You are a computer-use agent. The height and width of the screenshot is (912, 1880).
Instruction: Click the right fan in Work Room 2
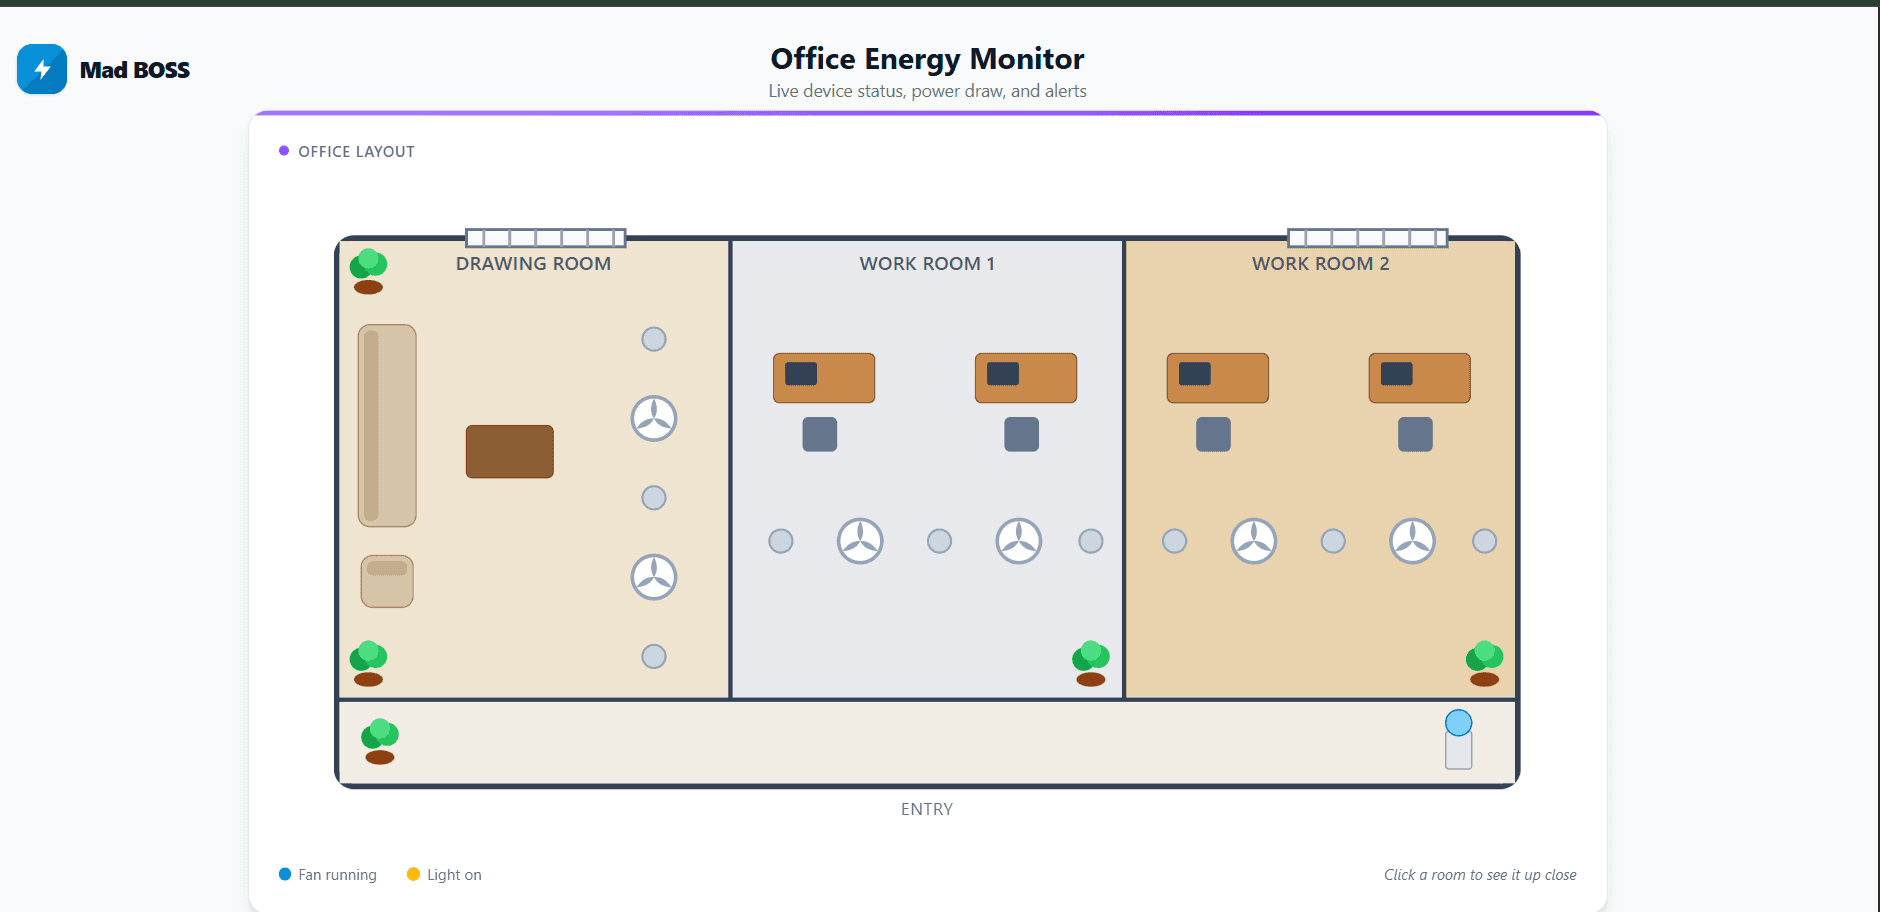pyautogui.click(x=1413, y=541)
